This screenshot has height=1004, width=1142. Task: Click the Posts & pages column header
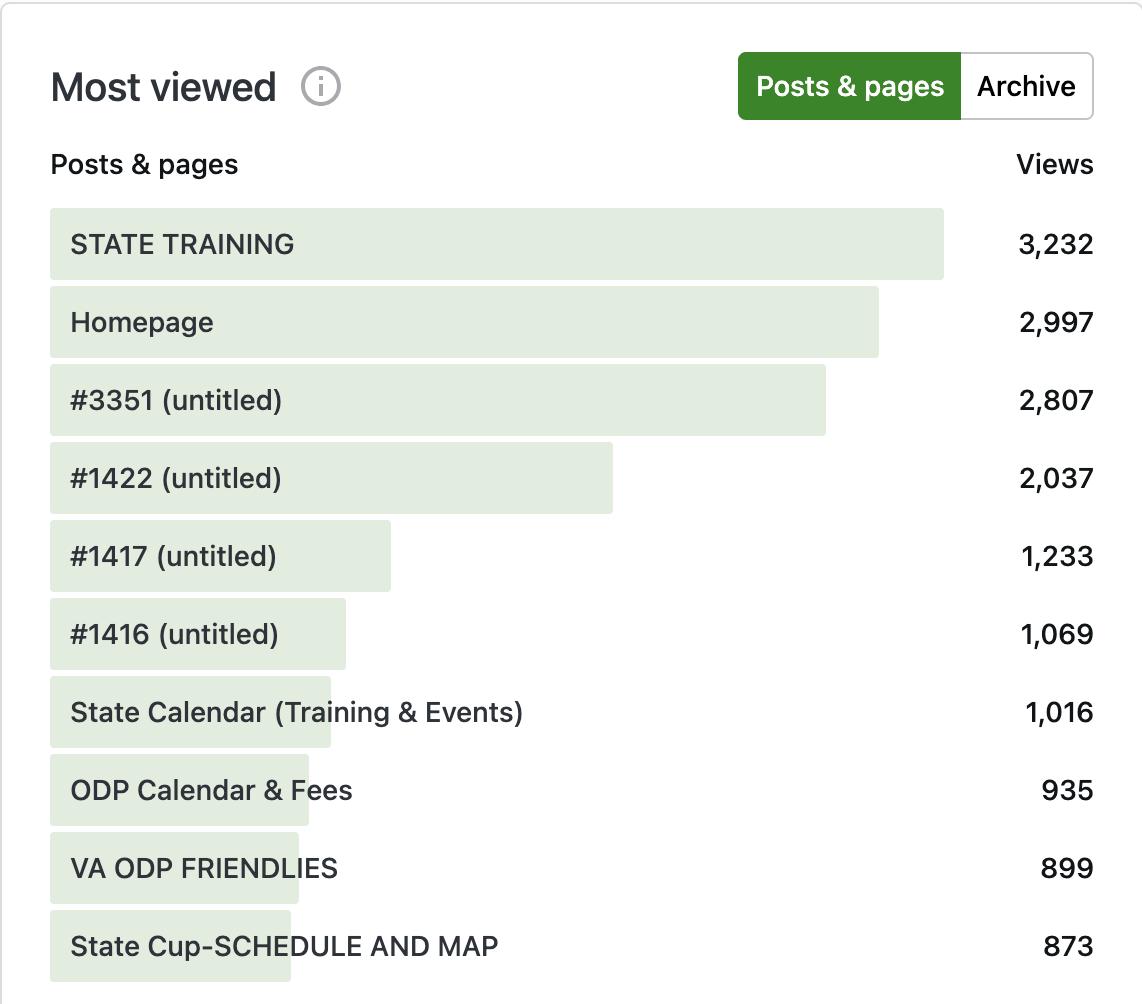(144, 164)
